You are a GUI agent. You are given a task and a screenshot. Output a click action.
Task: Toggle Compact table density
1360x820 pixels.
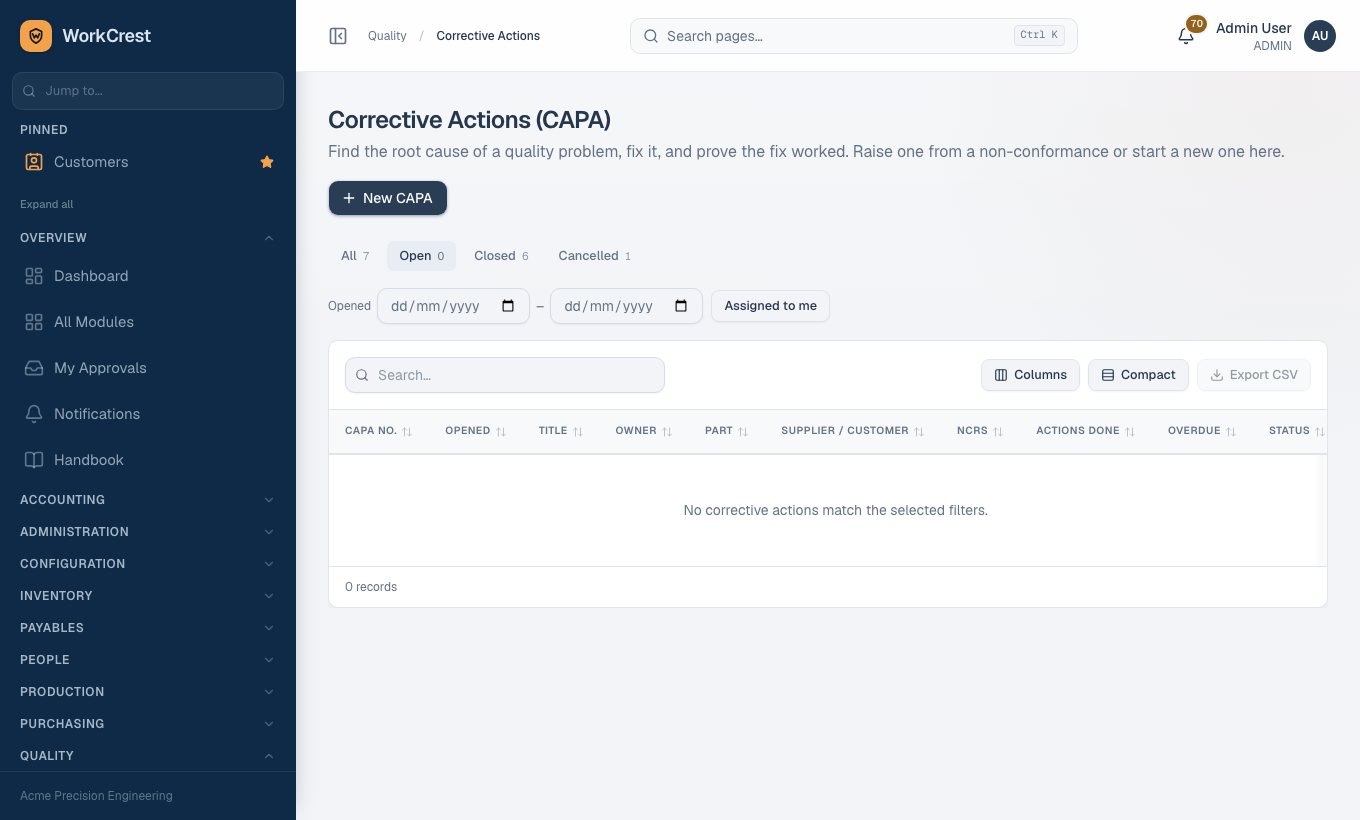coord(1138,375)
